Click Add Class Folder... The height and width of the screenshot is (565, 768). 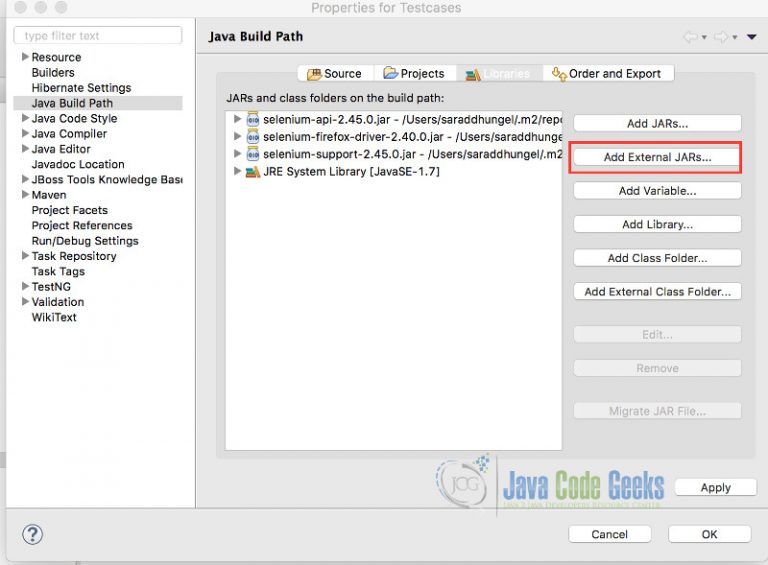click(x=657, y=258)
